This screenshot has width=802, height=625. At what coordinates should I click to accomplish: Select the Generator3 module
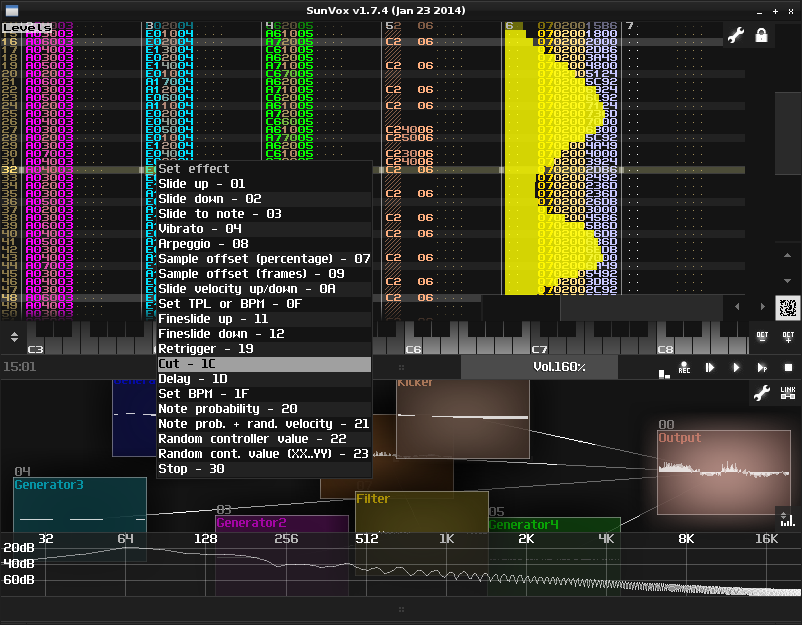point(78,503)
